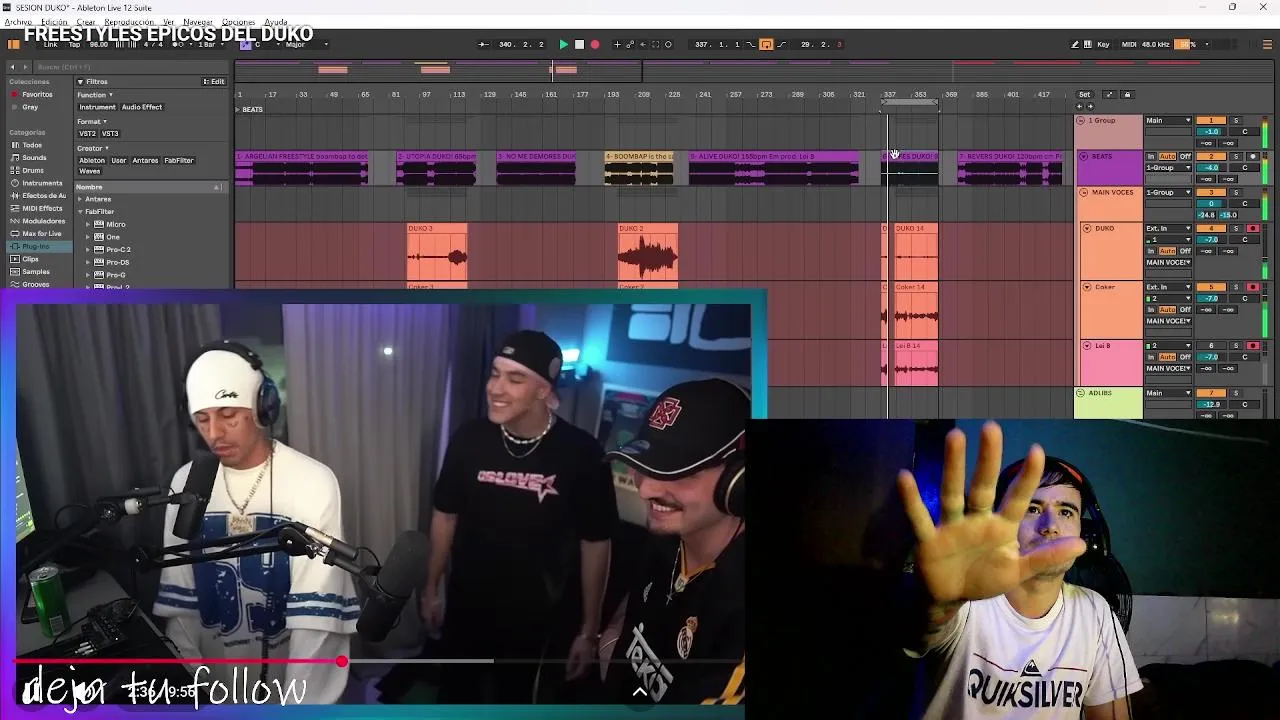The height and width of the screenshot is (720, 1280).
Task: Expand the Antares folder
Action: pyautogui.click(x=80, y=199)
